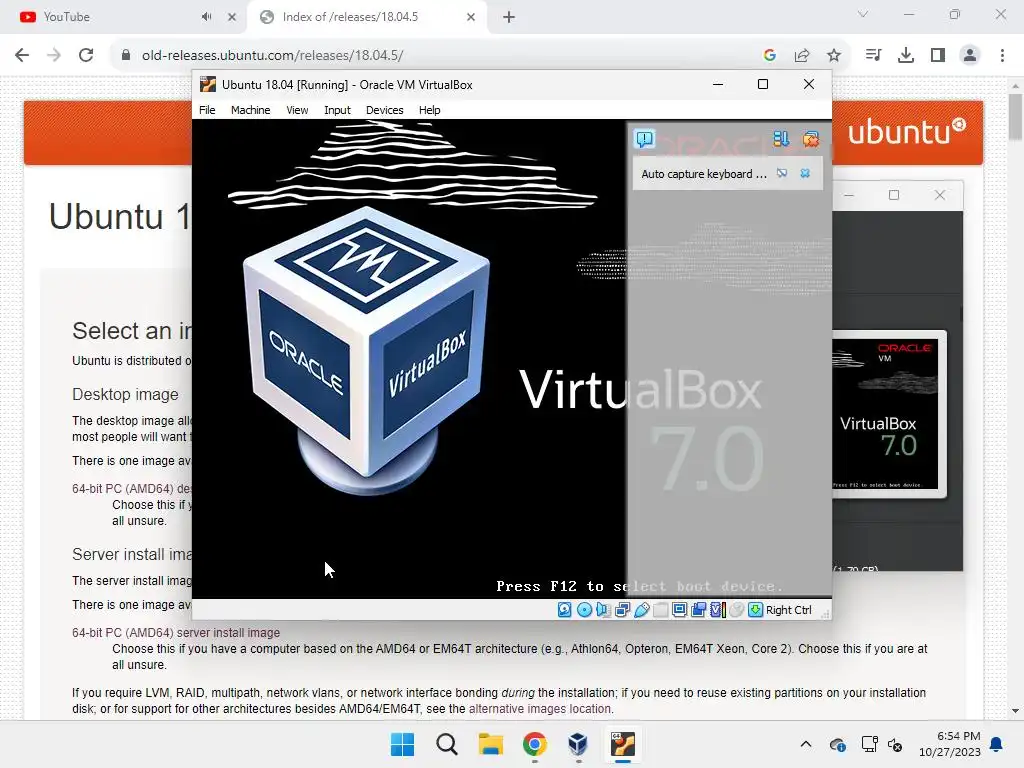The width and height of the screenshot is (1024, 768).
Task: Show hidden system tray icons
Action: click(806, 744)
